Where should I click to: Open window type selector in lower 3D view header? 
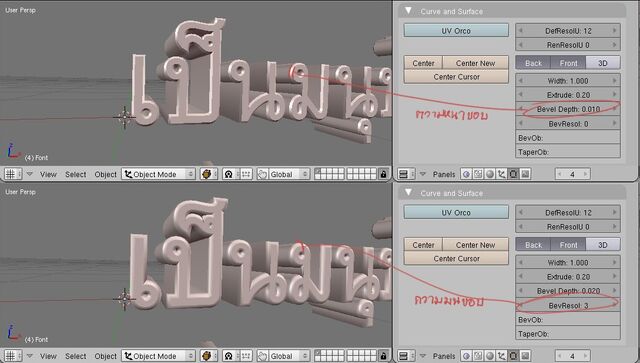coord(13,356)
